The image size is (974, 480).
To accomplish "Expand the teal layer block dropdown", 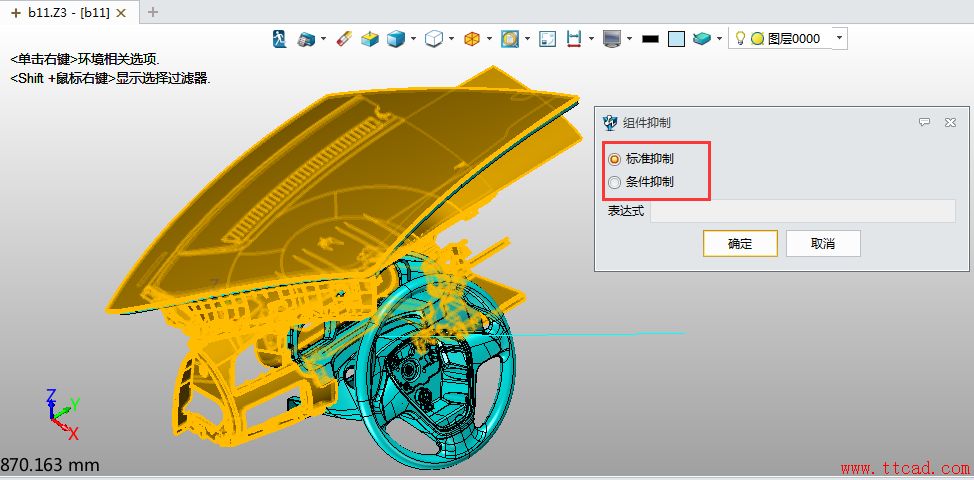I will click(x=719, y=39).
